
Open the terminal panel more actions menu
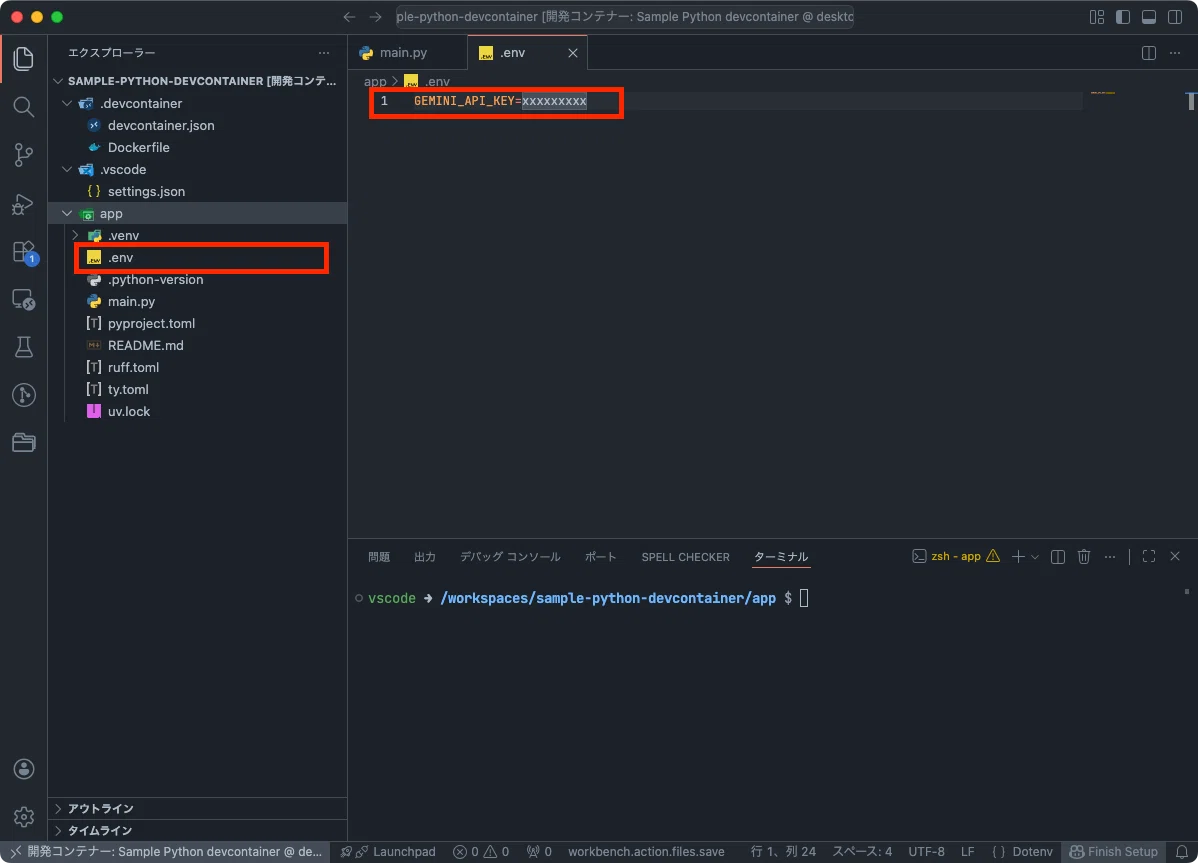click(x=1109, y=557)
